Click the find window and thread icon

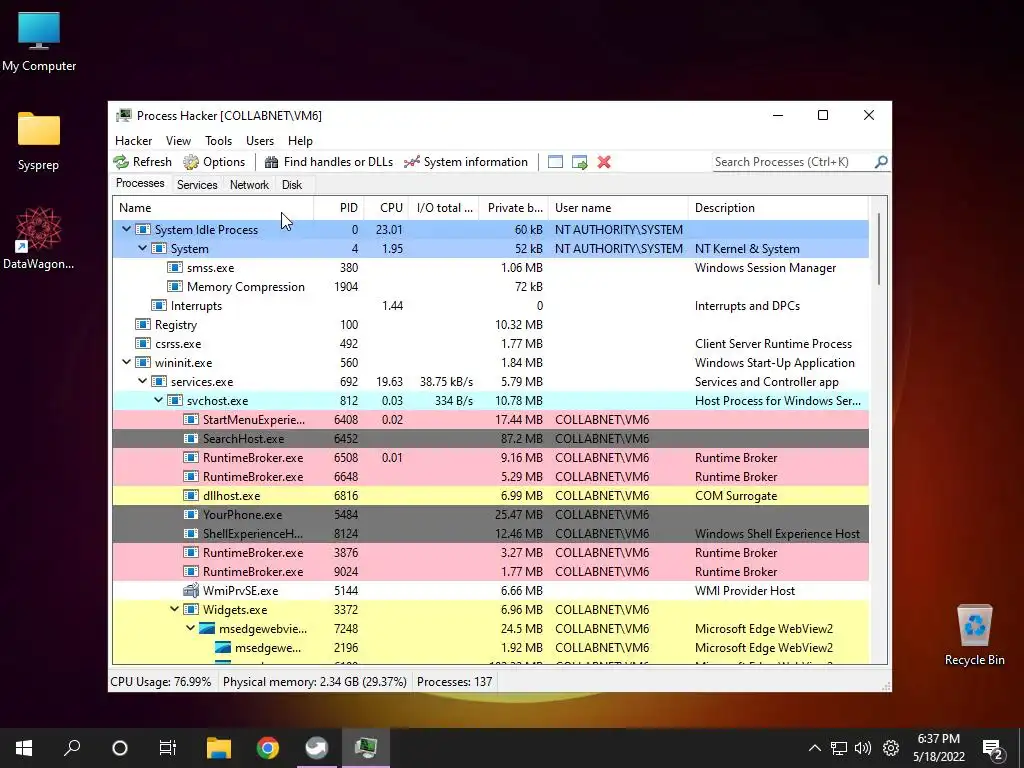[579, 162]
